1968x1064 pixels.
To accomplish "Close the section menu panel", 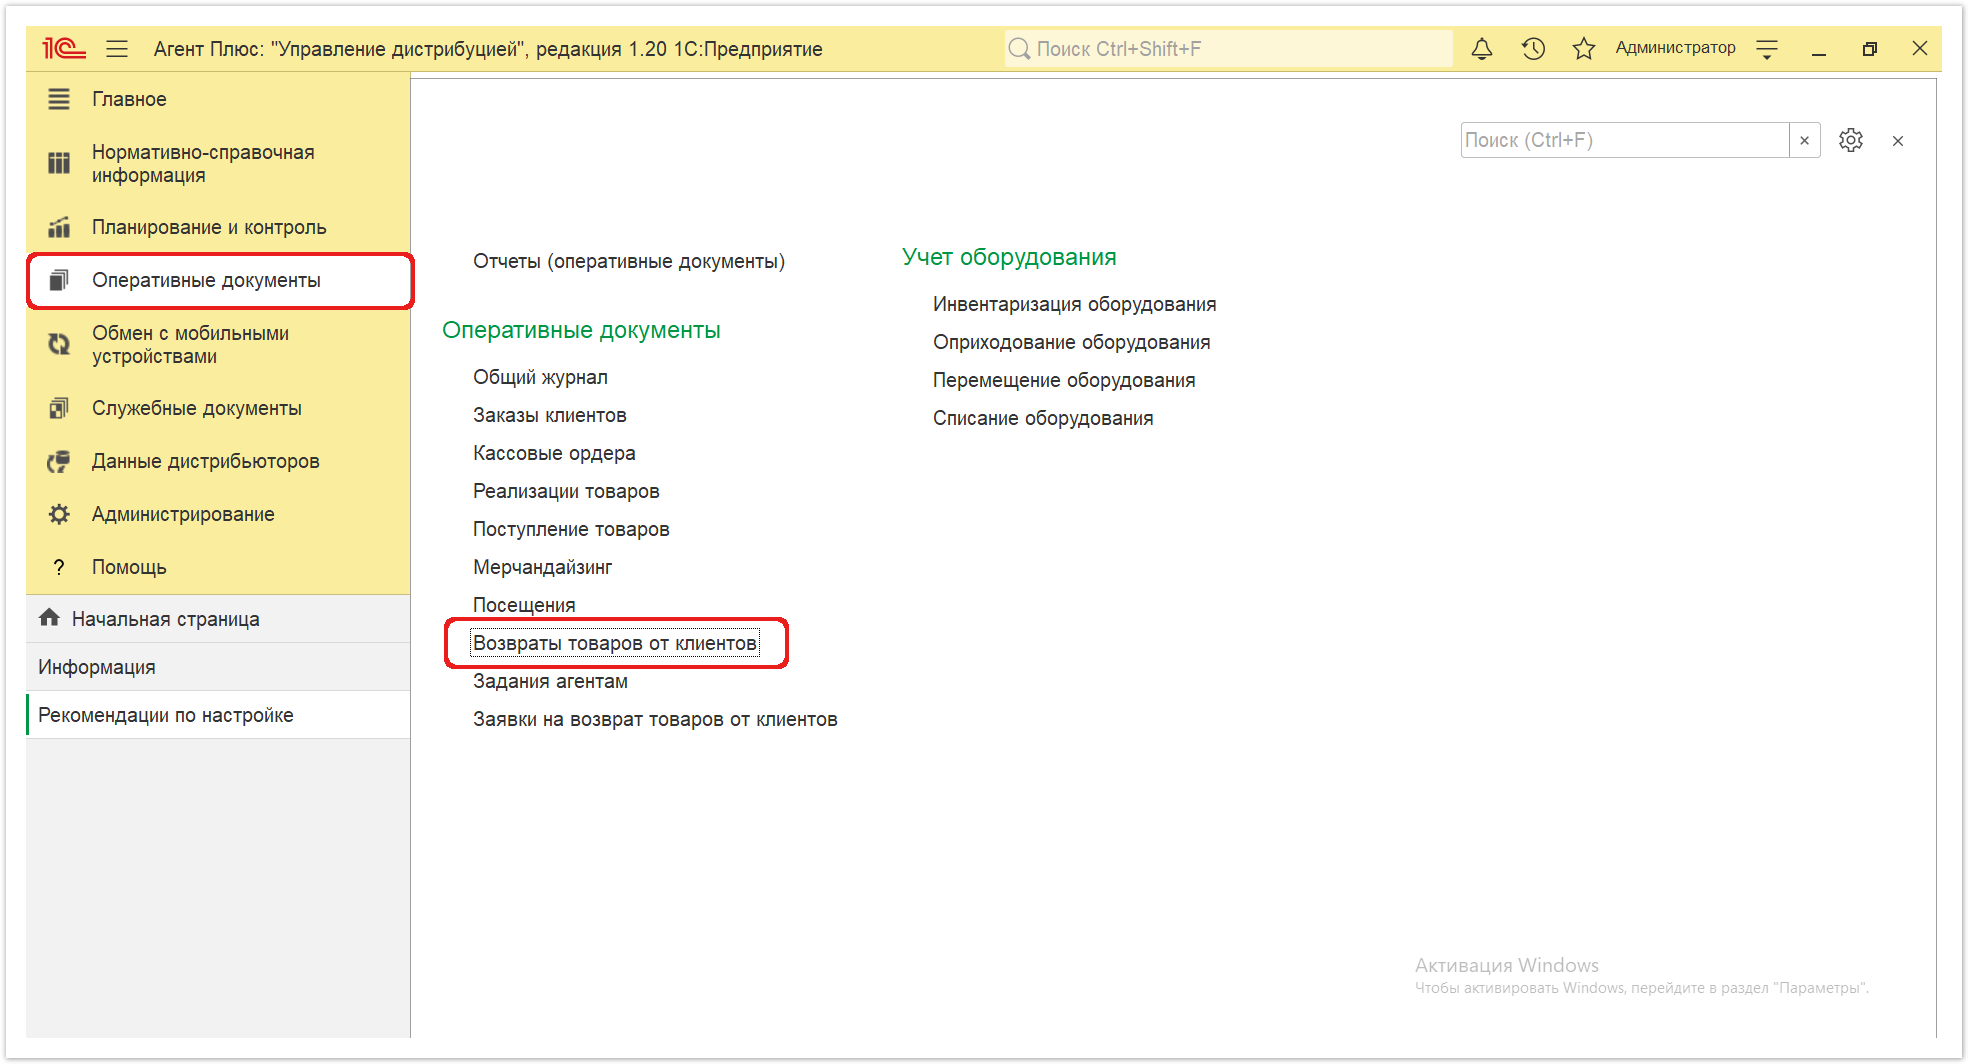I will pos(1898,141).
